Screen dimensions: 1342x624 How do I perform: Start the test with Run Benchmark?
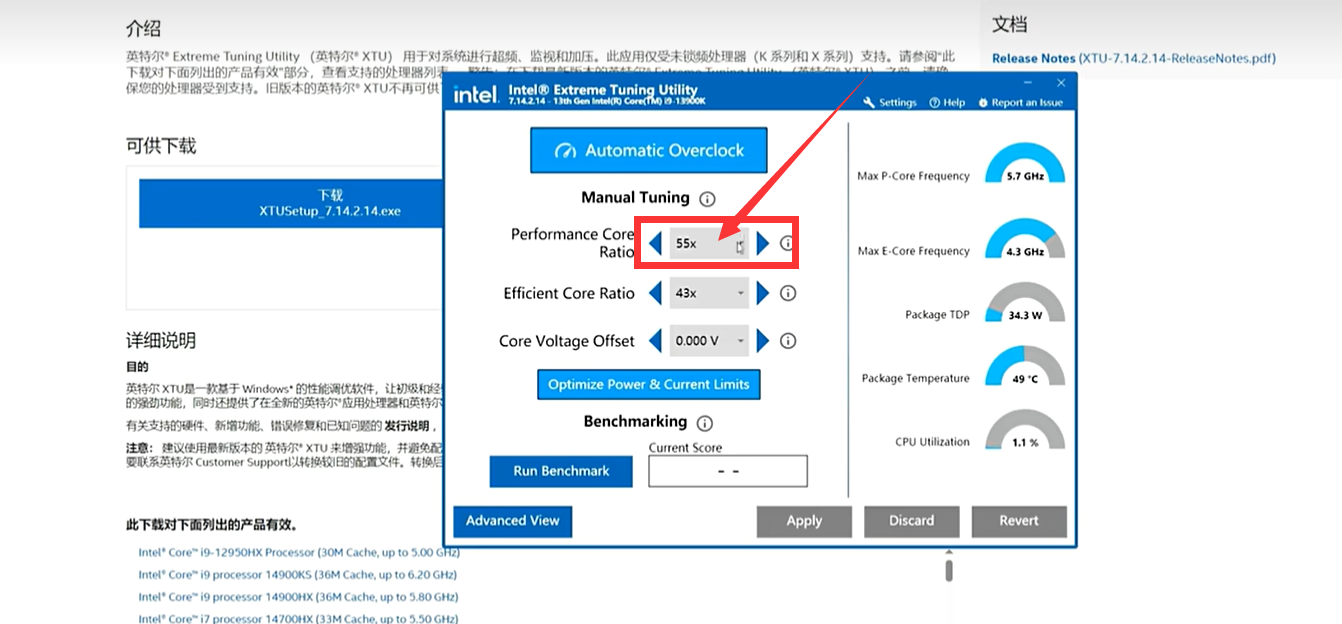tap(561, 471)
